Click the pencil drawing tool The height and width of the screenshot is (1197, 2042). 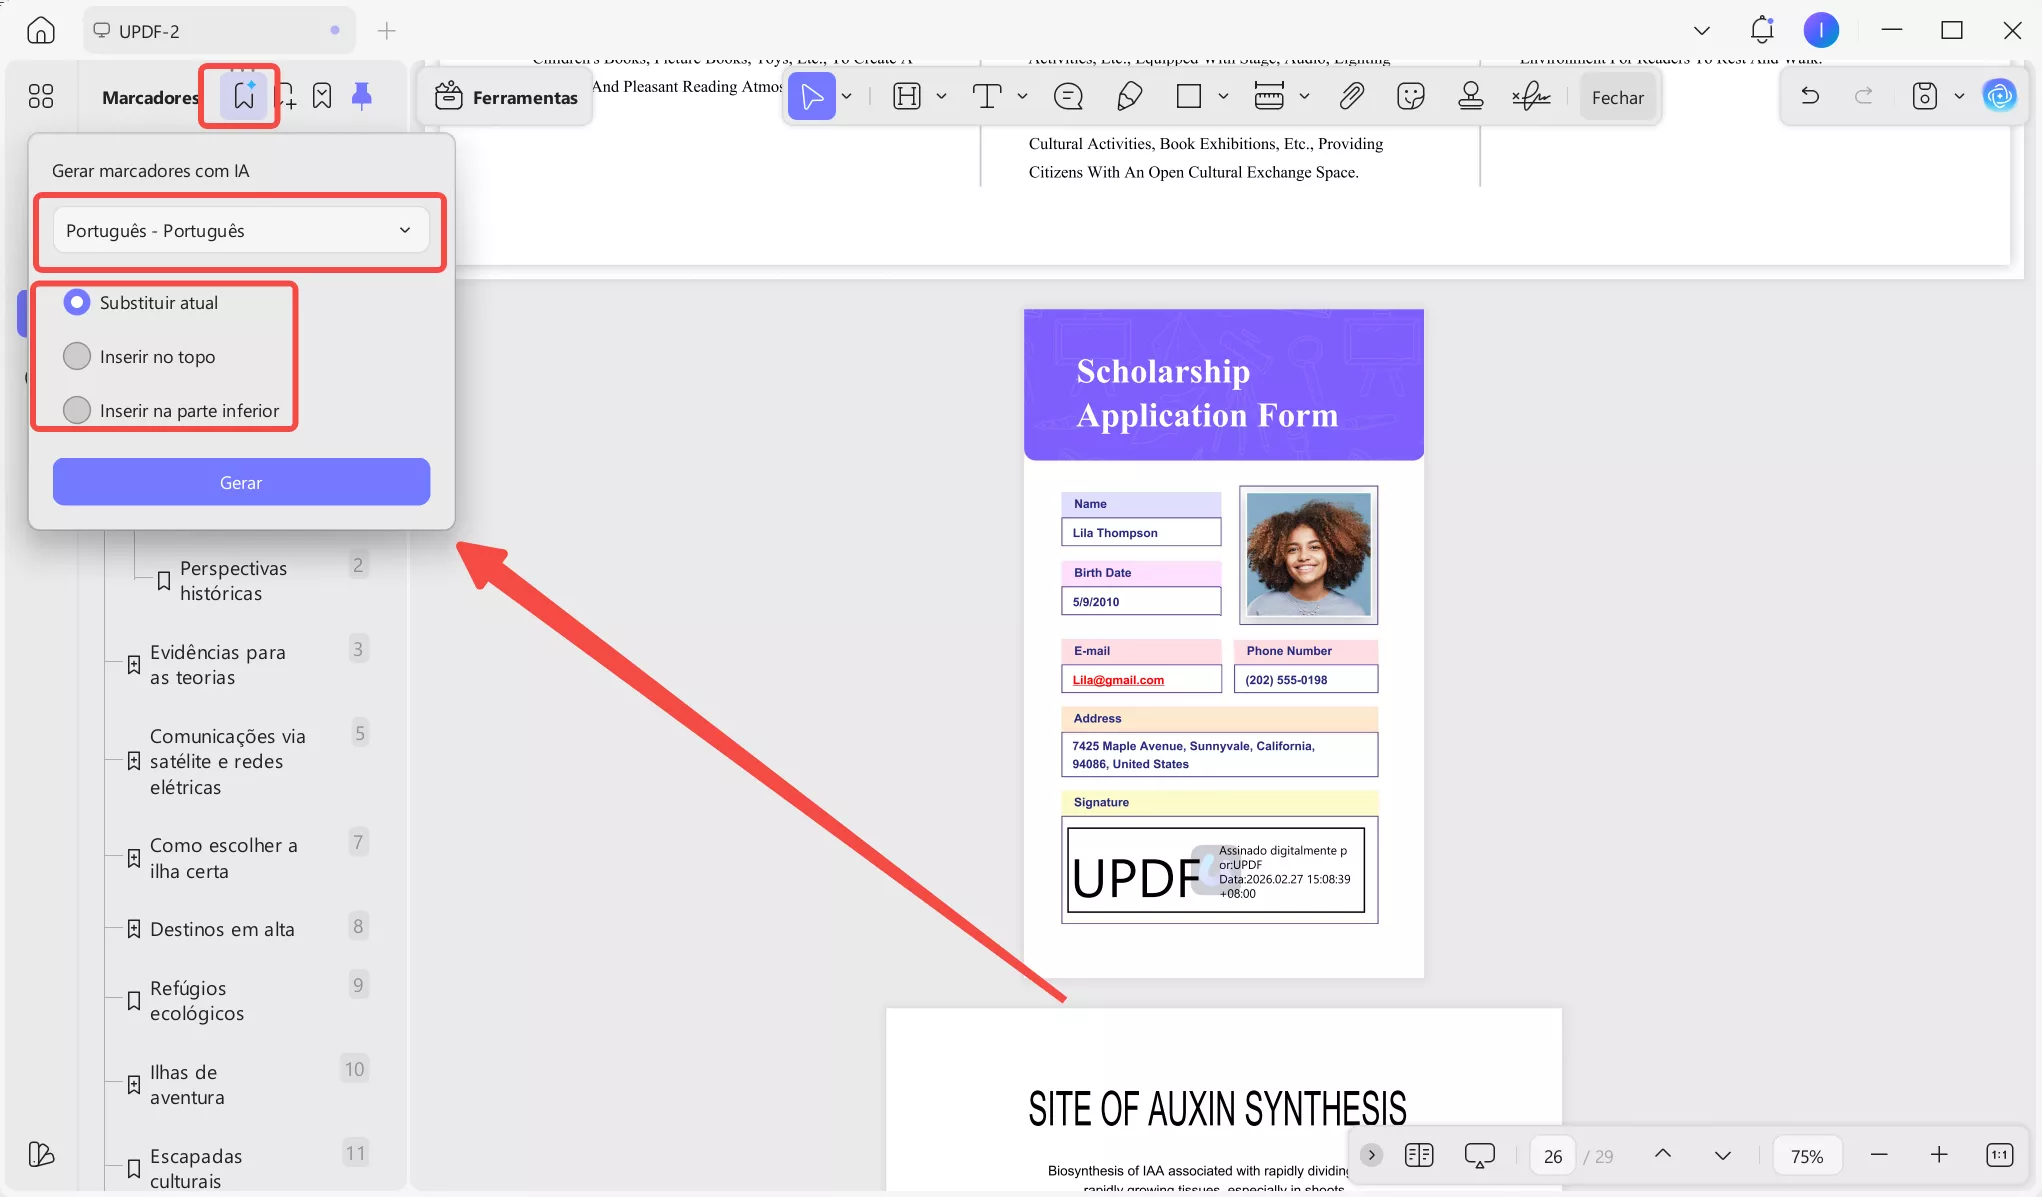[1129, 96]
